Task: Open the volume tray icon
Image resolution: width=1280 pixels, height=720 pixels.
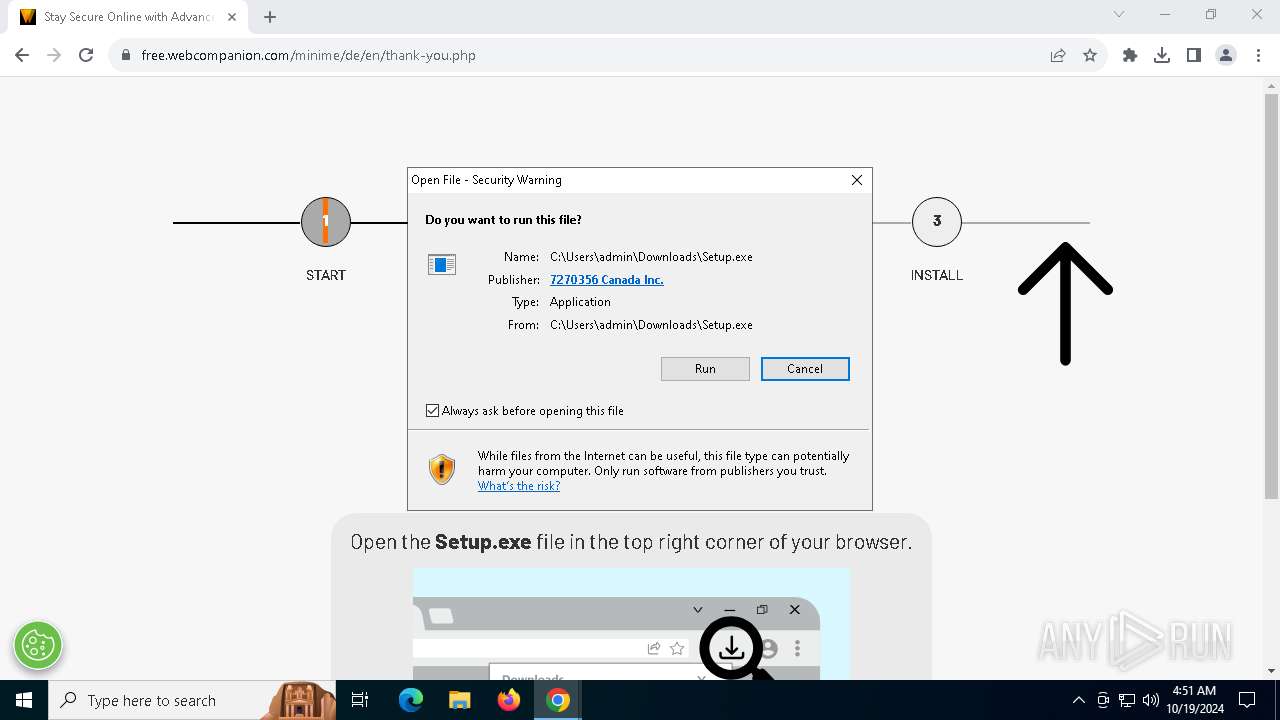Action: [x=1151, y=700]
